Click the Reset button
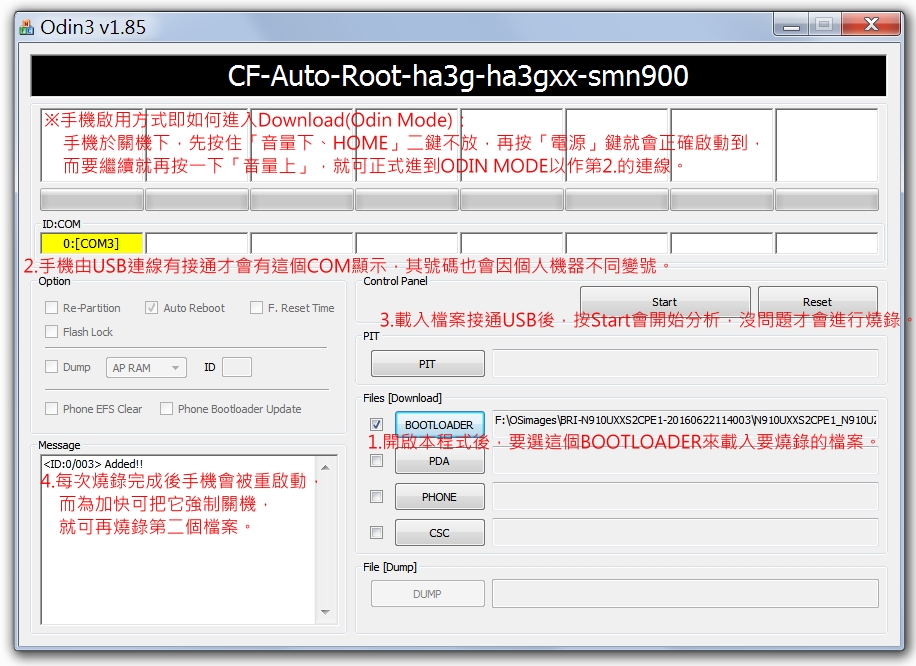Viewport: 916px width, 666px height. [x=817, y=301]
